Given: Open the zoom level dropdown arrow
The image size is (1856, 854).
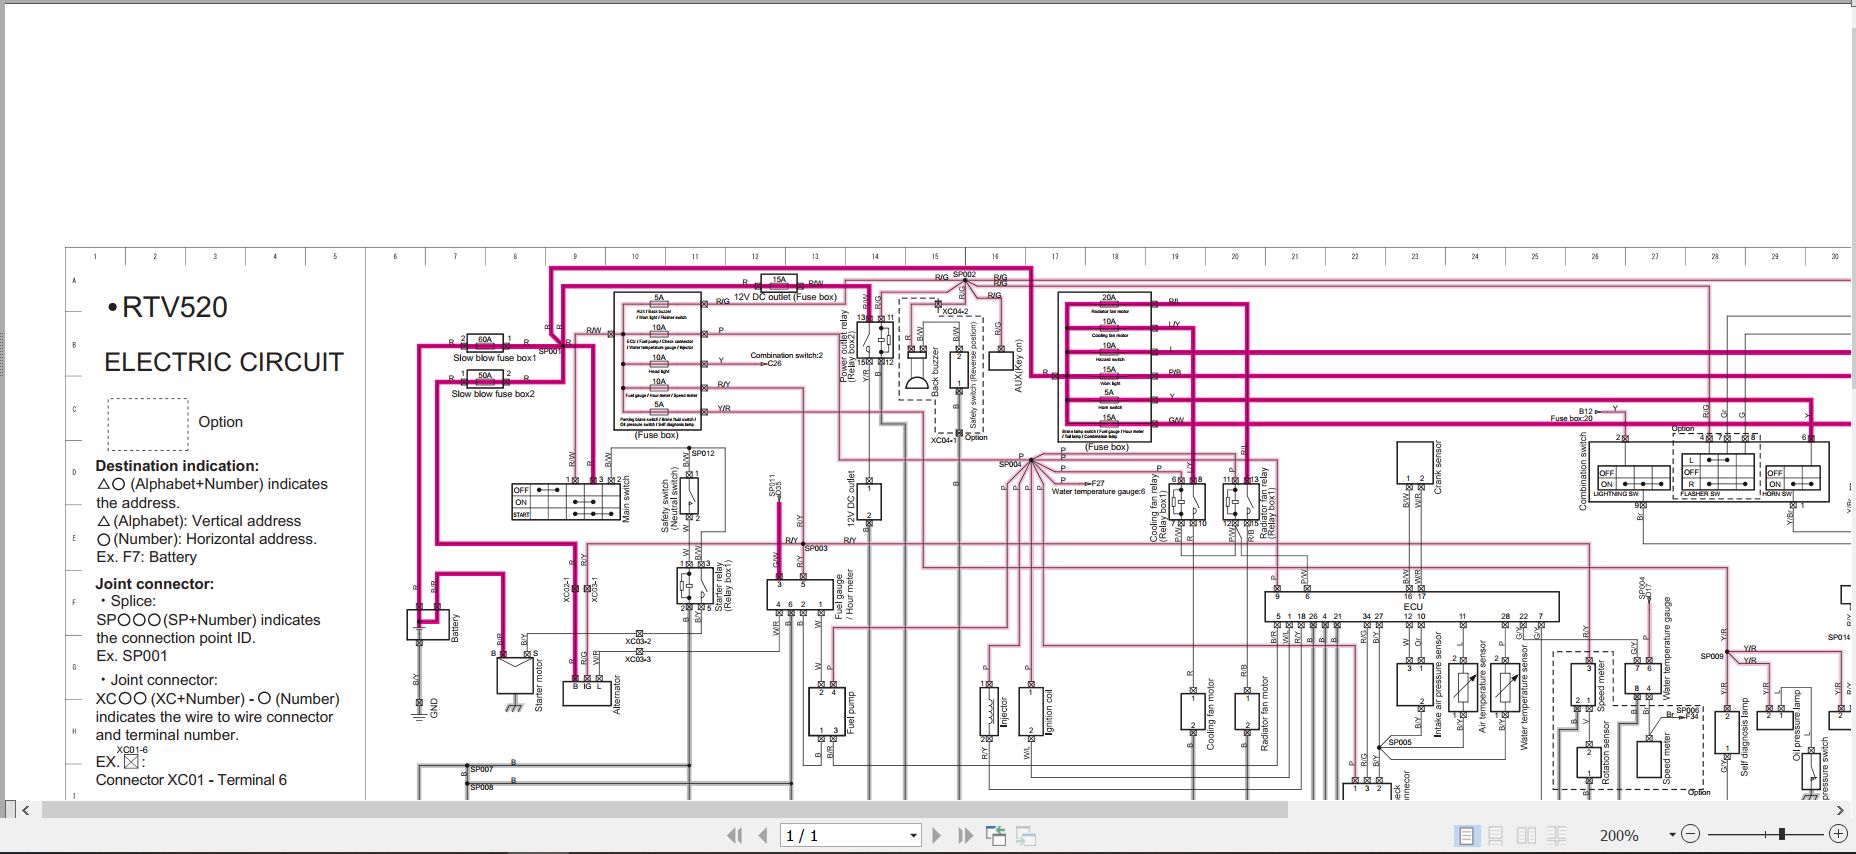Looking at the screenshot, I should coord(1672,835).
